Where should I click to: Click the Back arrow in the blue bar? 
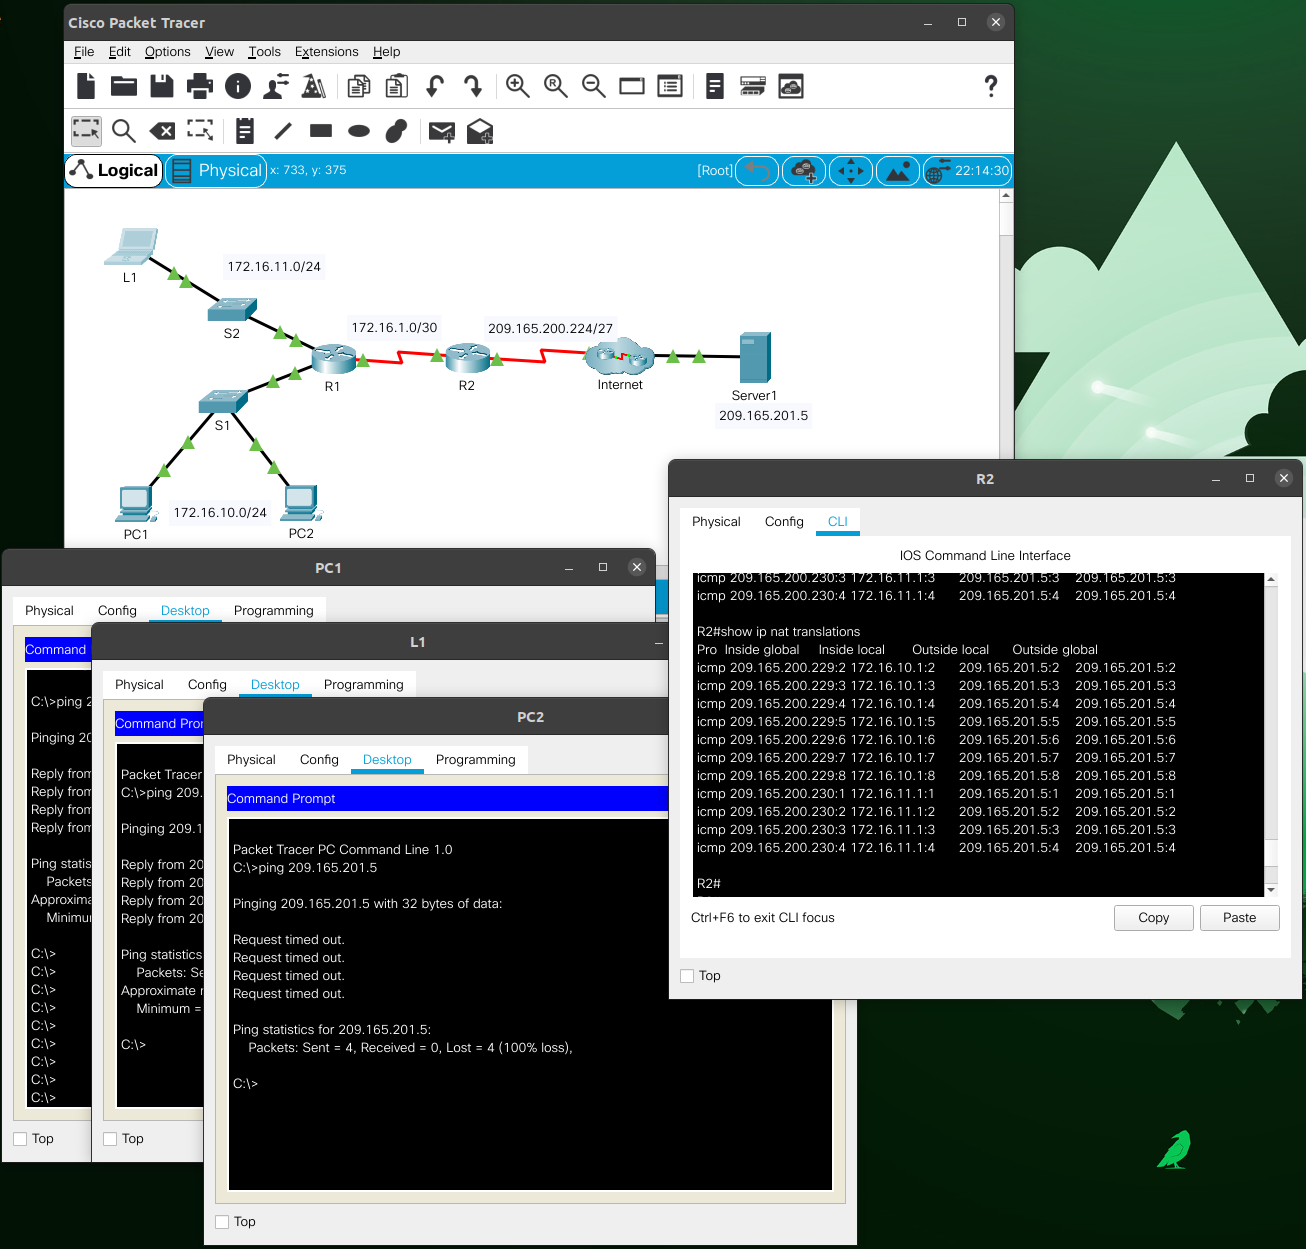(757, 171)
